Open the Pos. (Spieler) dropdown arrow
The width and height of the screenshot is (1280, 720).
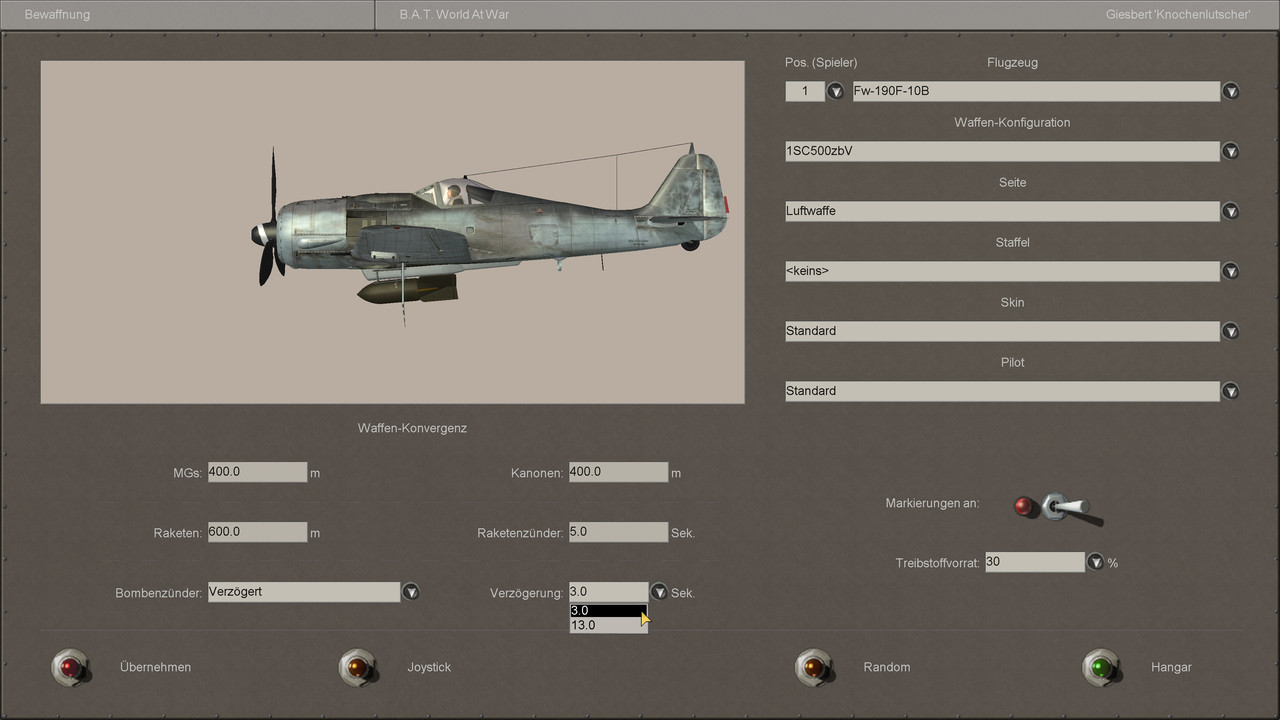pos(835,91)
